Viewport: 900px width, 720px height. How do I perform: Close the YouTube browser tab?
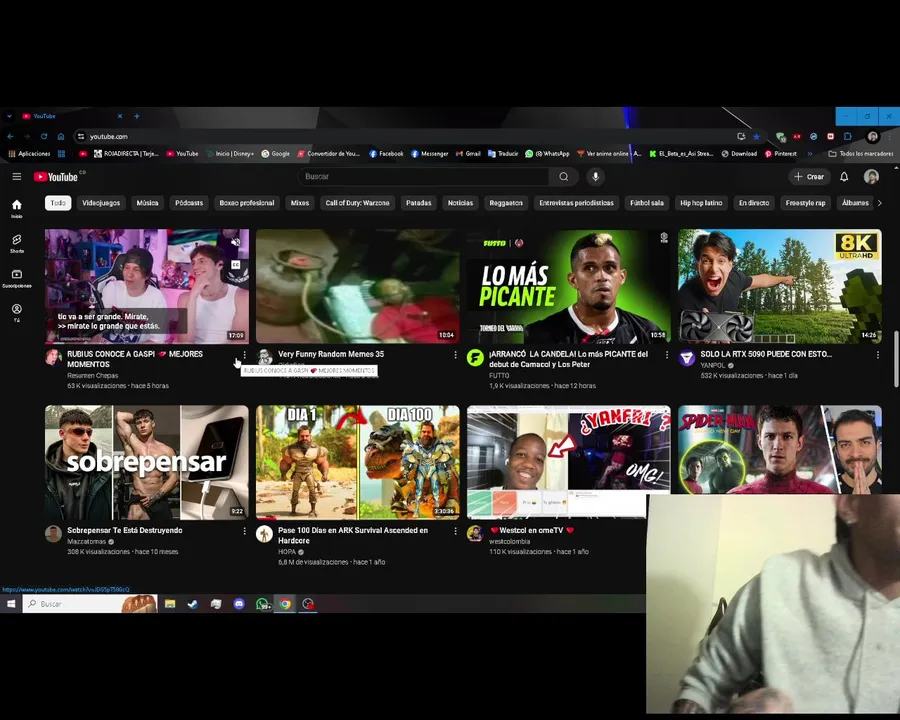pyautogui.click(x=120, y=116)
